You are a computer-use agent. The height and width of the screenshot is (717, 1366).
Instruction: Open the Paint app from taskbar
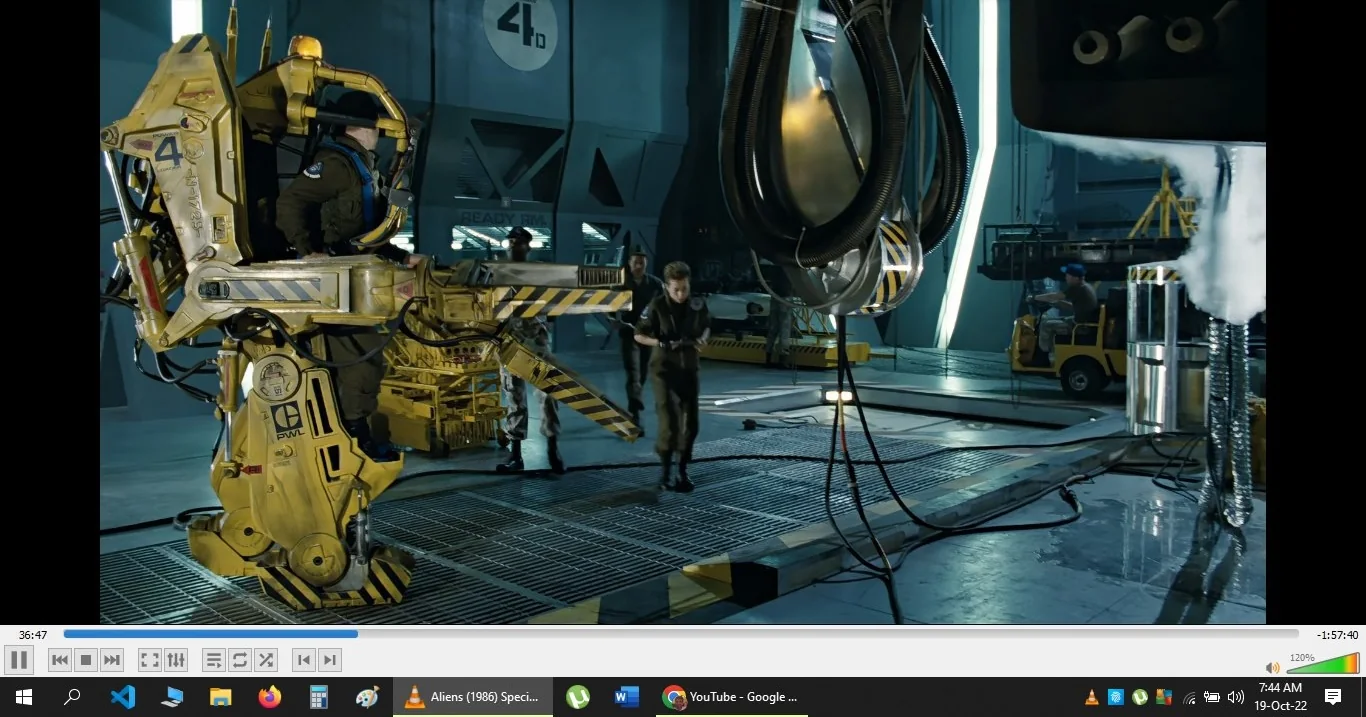[x=367, y=697]
